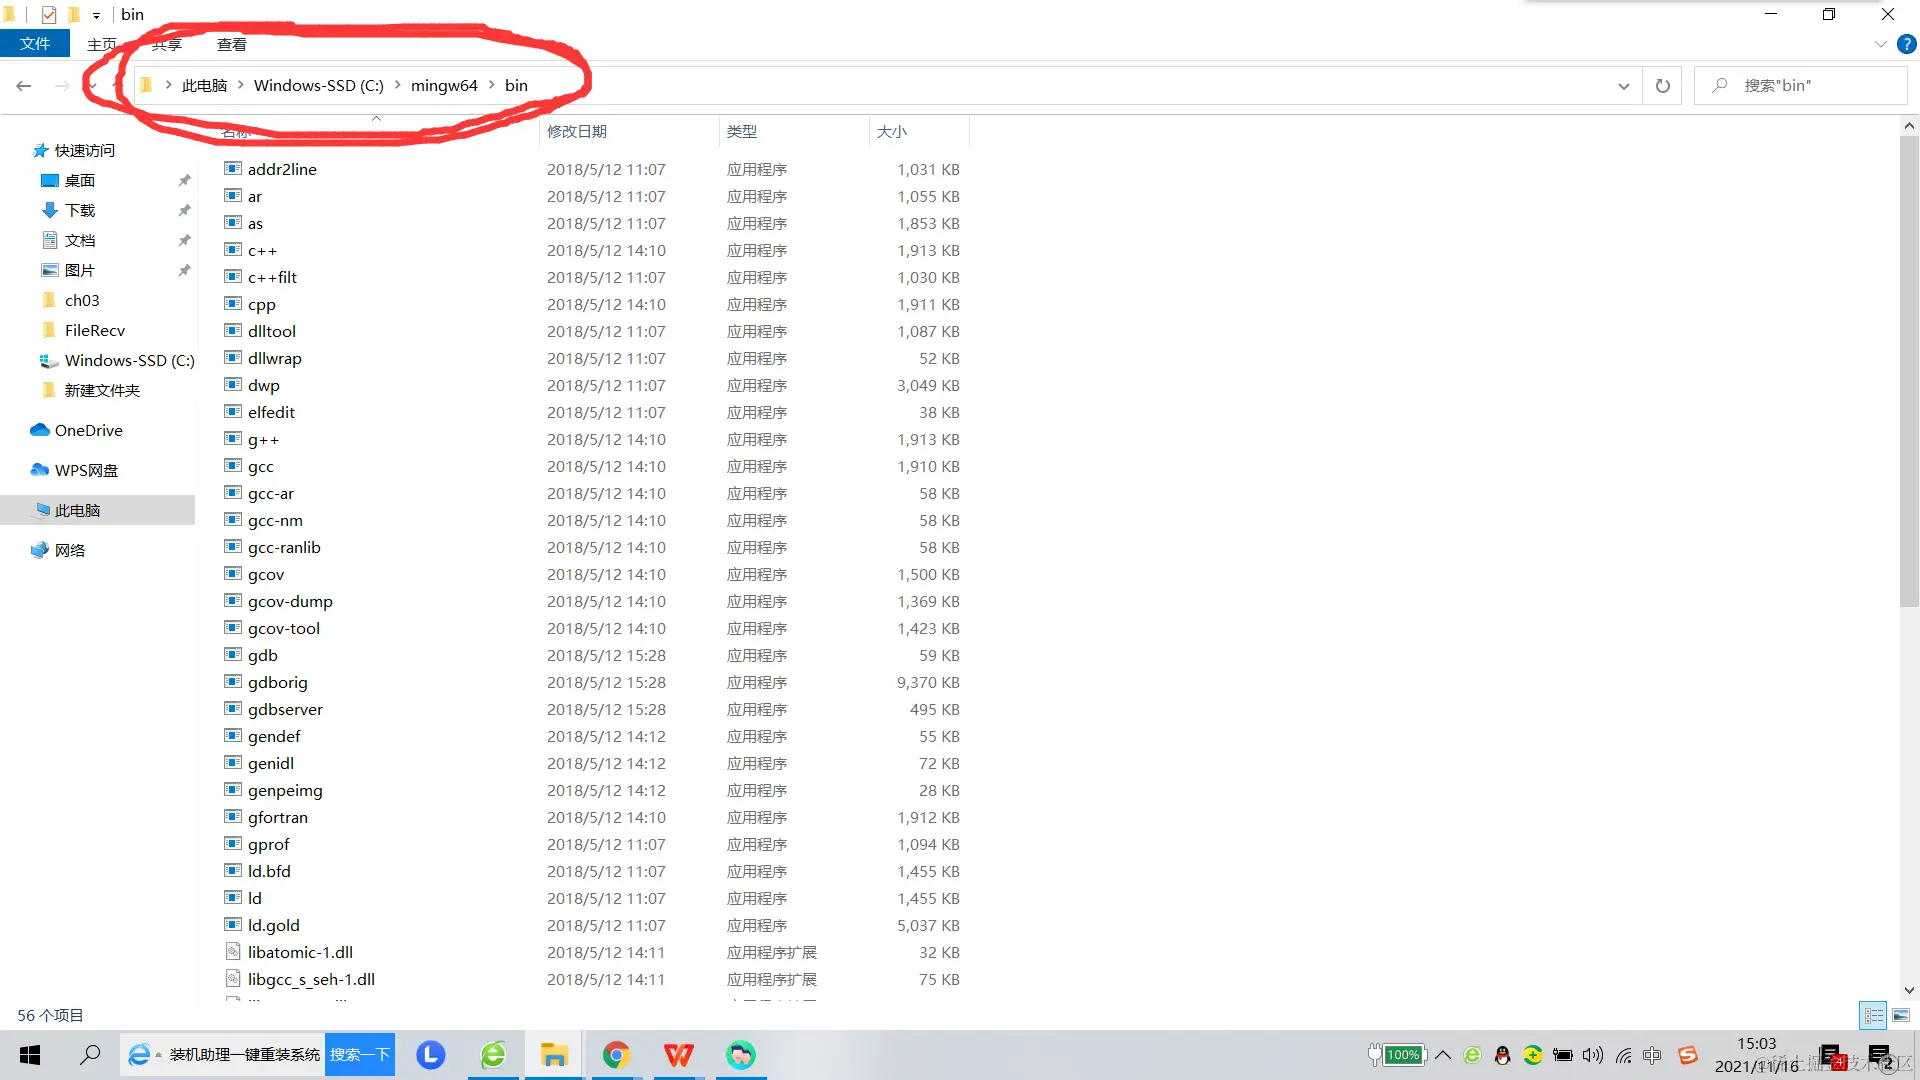The width and height of the screenshot is (1920, 1080).
Task: Open the OneDrive item in sidebar
Action: pos(88,430)
